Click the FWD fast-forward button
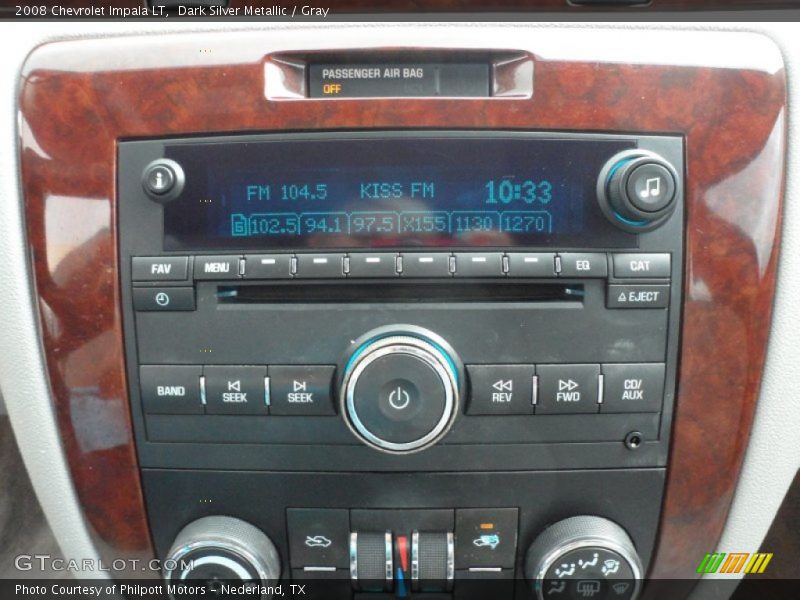800x600 pixels. click(x=567, y=390)
